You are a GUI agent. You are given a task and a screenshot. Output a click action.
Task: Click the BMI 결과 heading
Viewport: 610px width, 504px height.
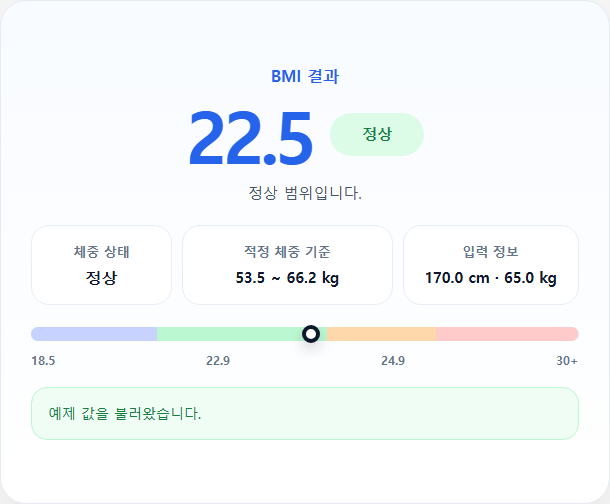pos(305,76)
